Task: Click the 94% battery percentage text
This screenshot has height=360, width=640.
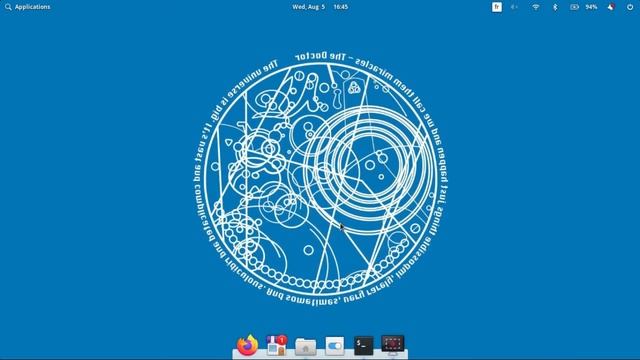Action: (591, 7)
